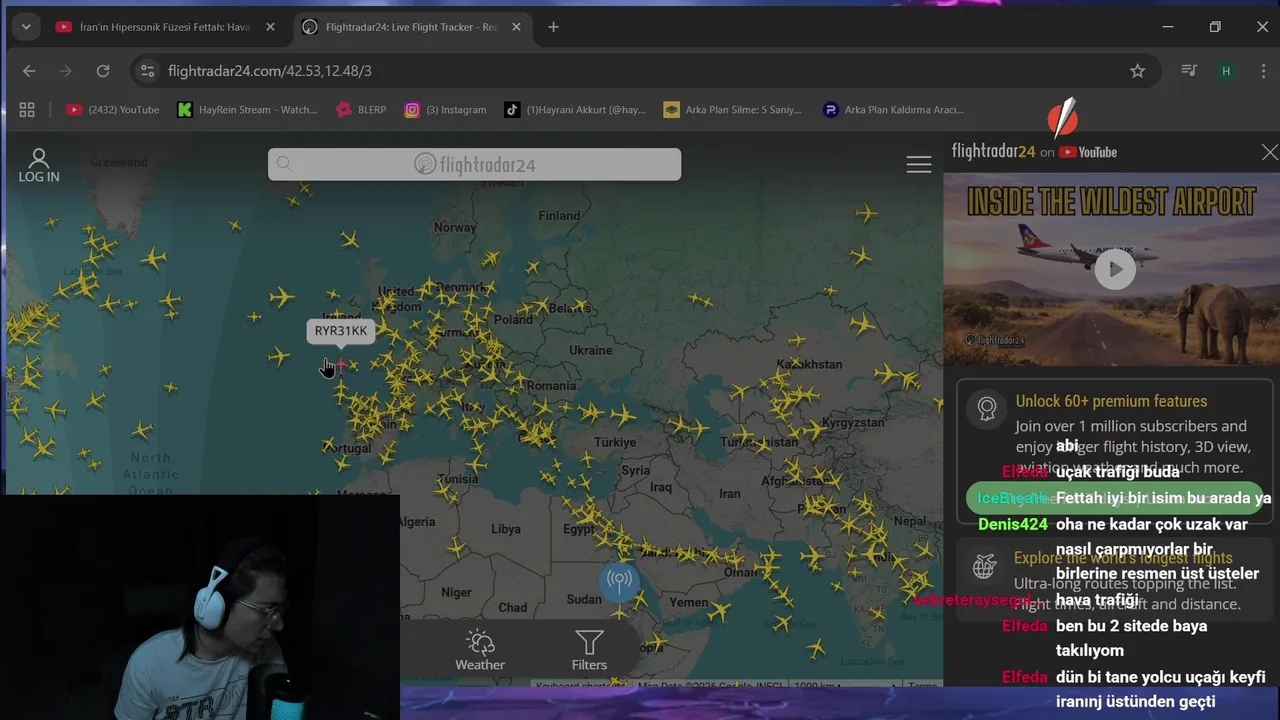The image size is (1280, 720).
Task: Click the premium award badge icon
Action: click(x=987, y=408)
